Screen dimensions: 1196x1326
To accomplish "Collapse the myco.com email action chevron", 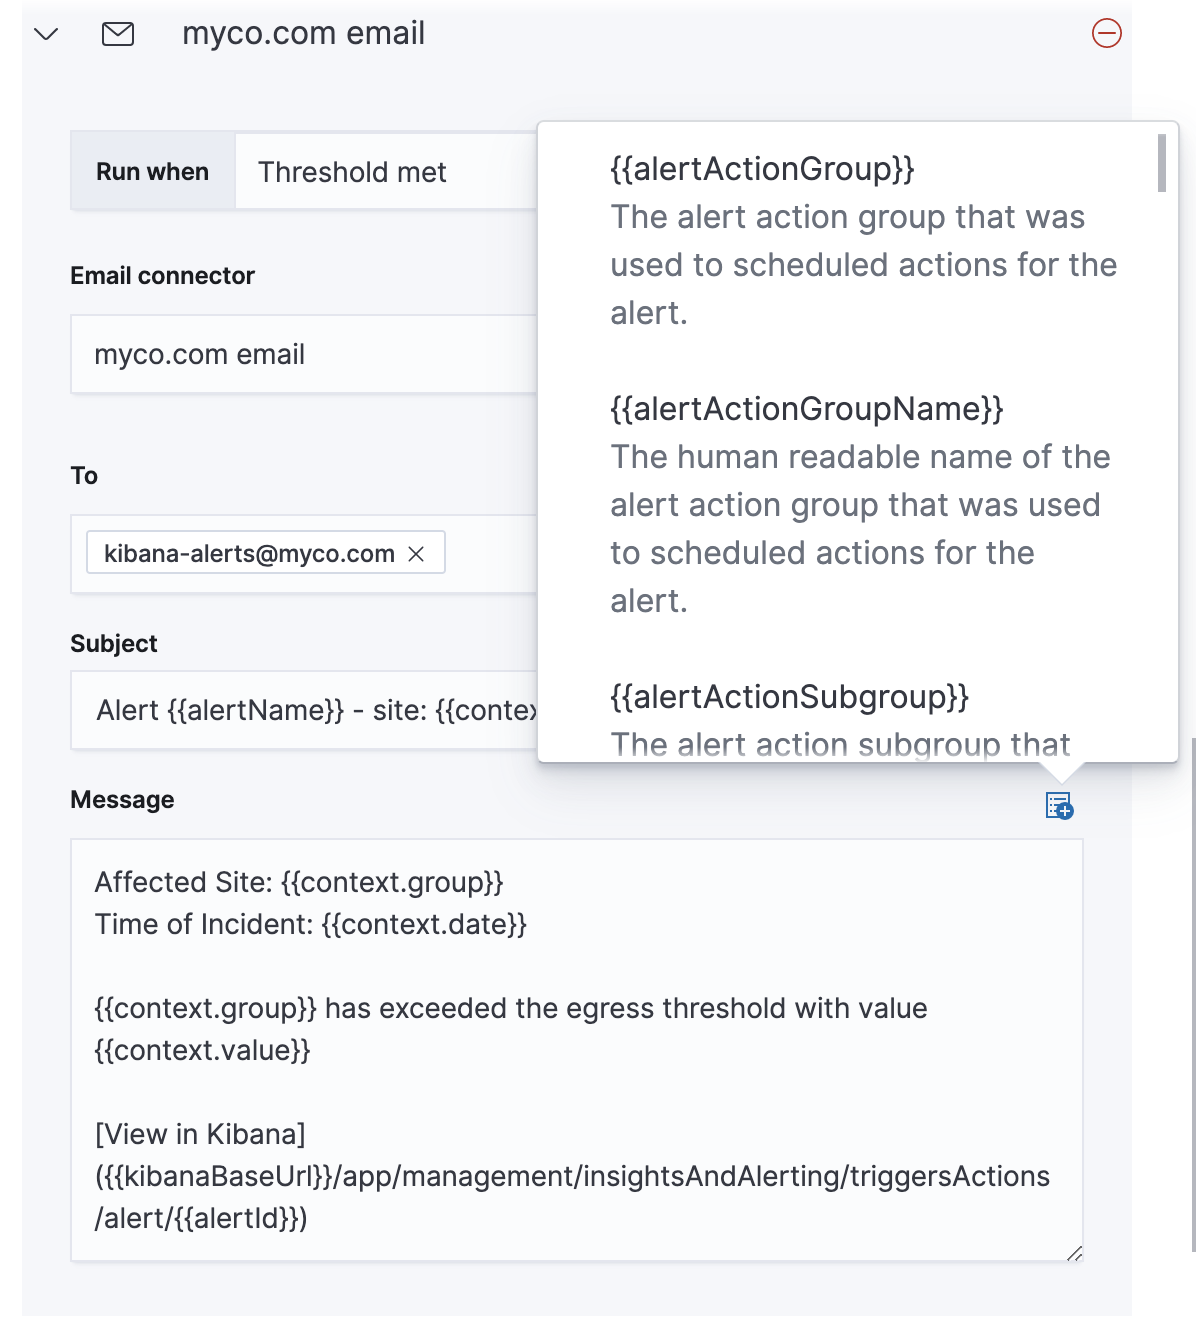I will coord(46,34).
